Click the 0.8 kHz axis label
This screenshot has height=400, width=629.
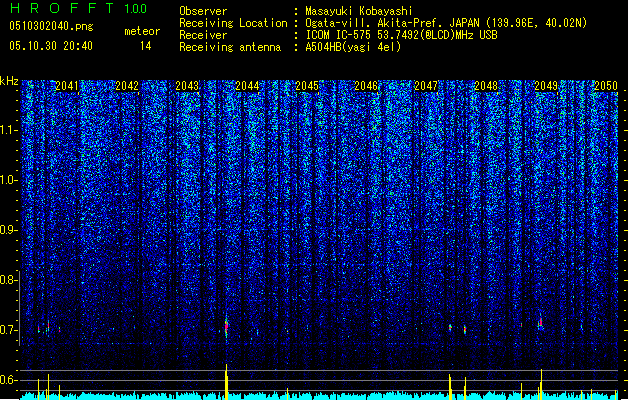(8, 280)
